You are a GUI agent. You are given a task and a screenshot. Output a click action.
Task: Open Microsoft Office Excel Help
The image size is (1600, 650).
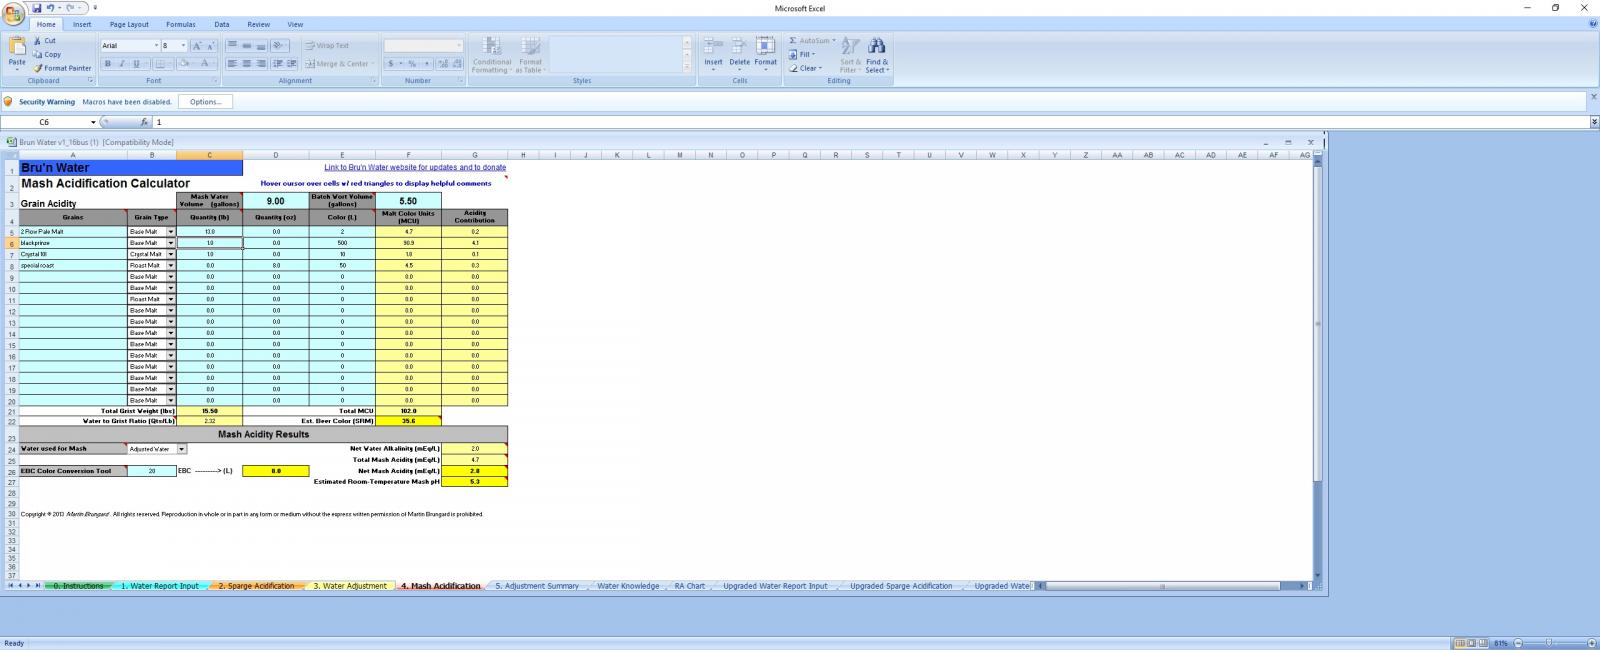pos(1592,24)
